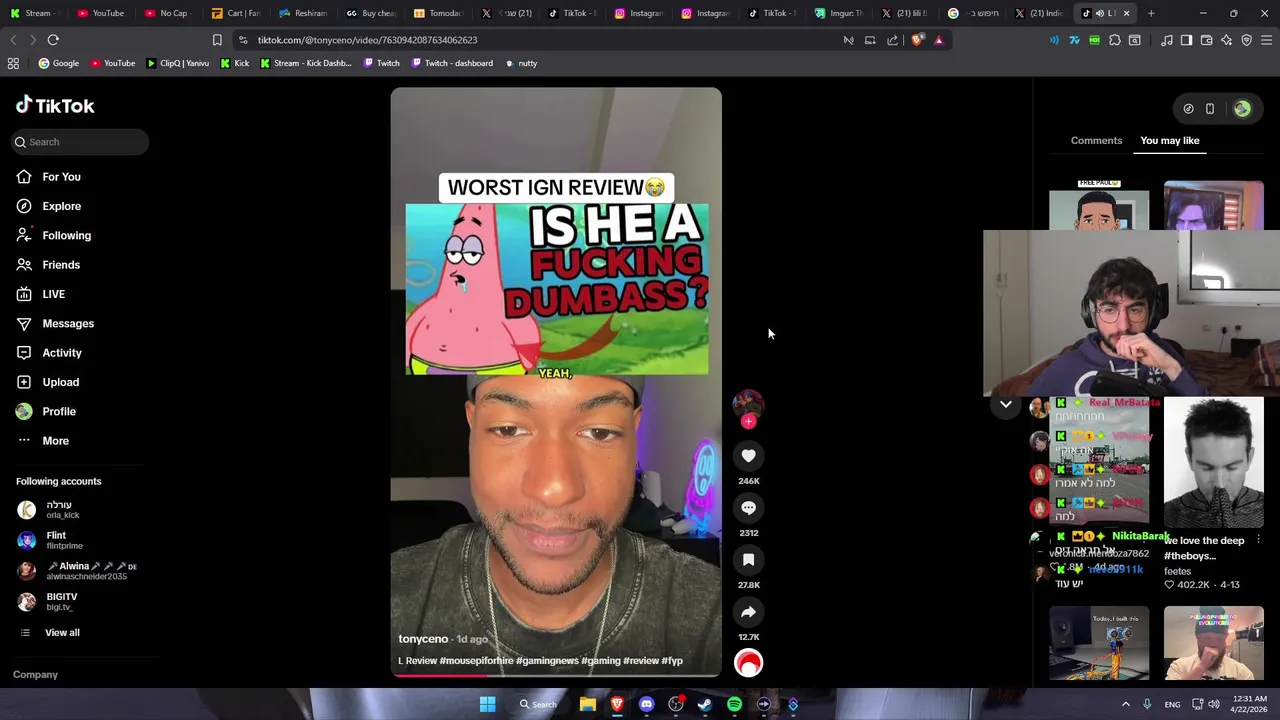Open Spotify from the taskbar
Image resolution: width=1280 pixels, height=720 pixels.
coord(734,704)
